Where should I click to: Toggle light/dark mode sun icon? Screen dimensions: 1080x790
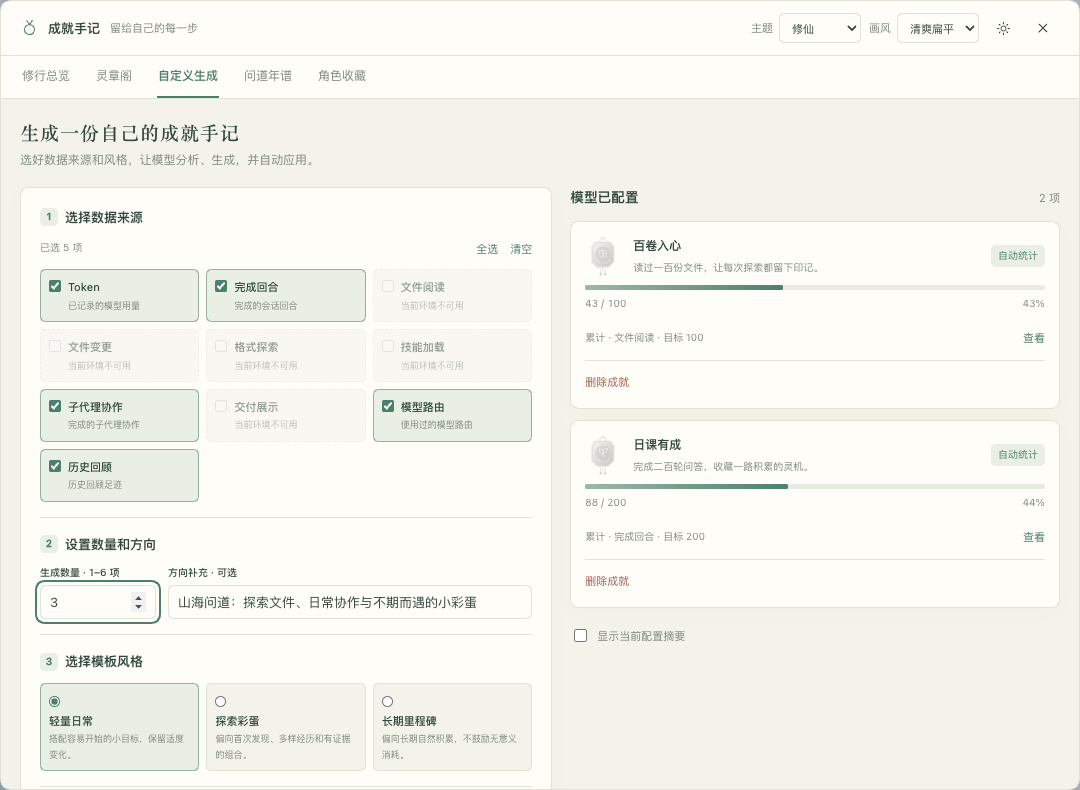tap(1004, 28)
